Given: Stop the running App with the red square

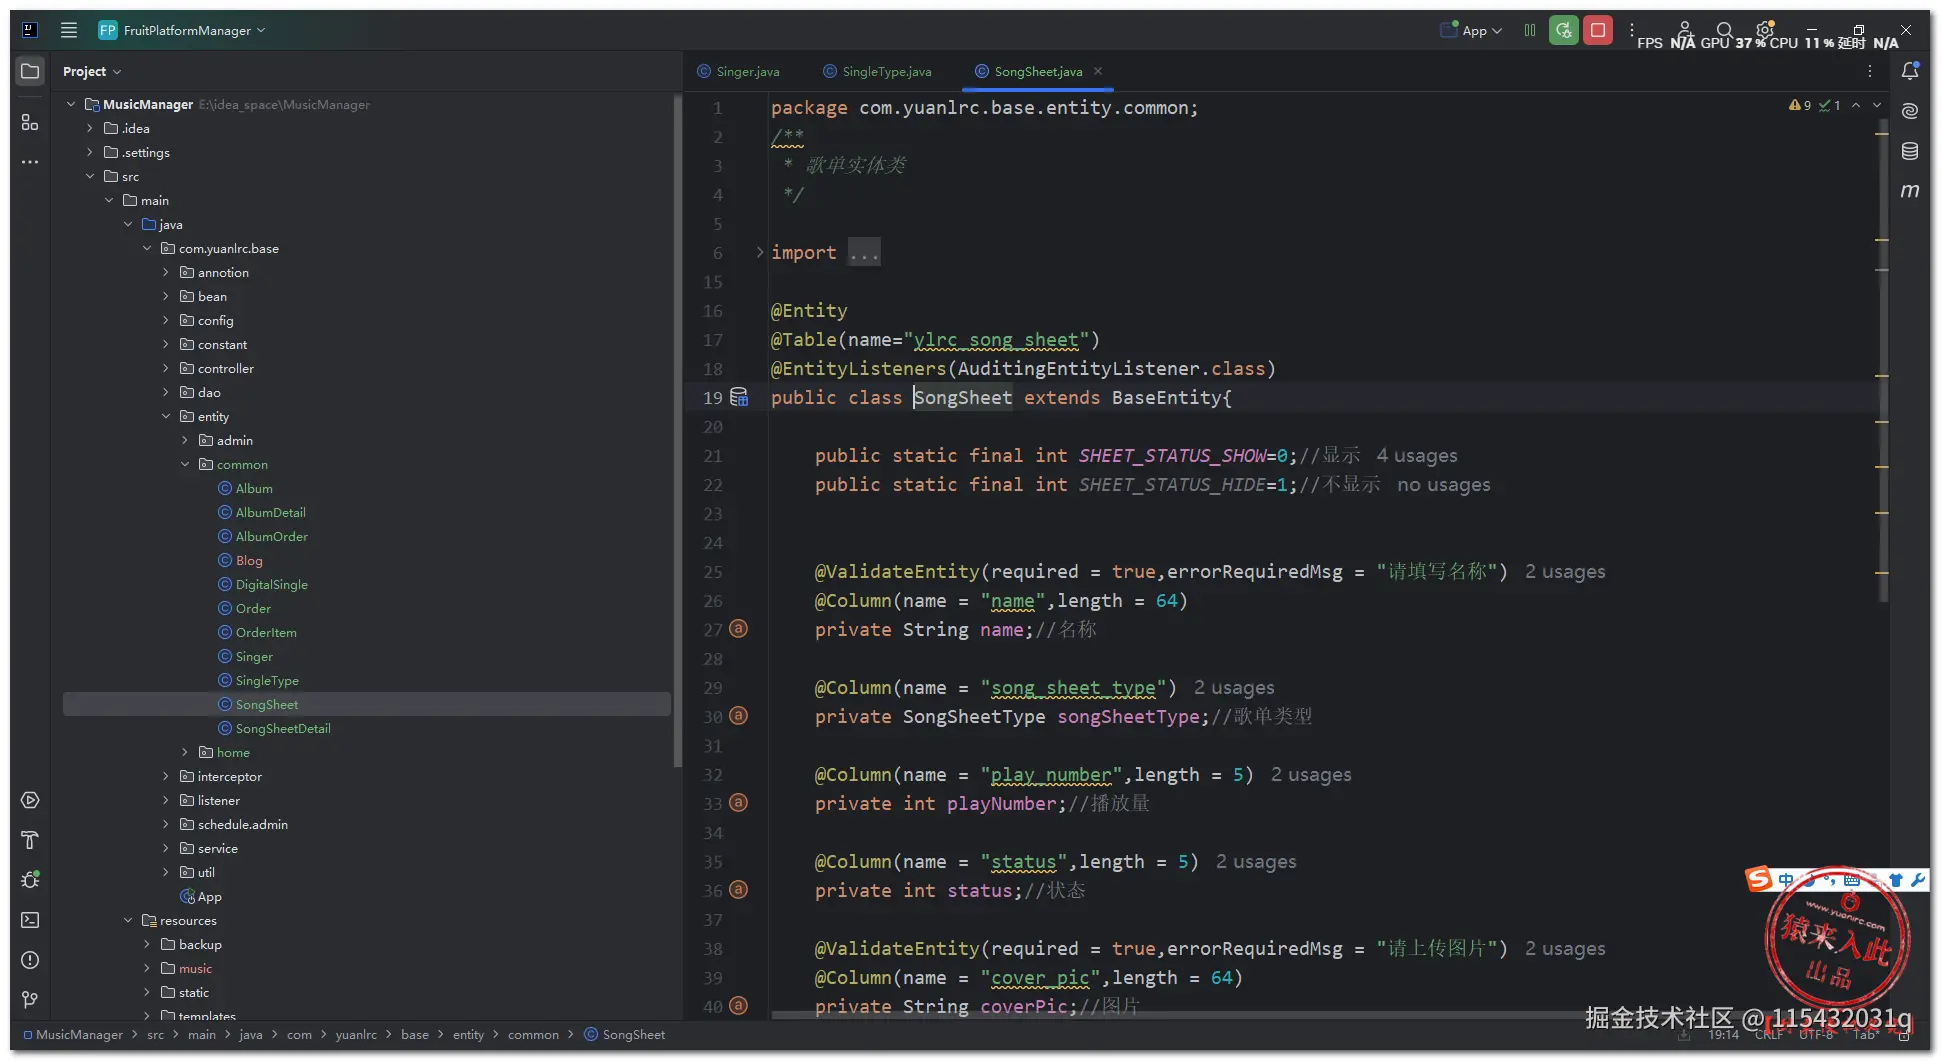Looking at the screenshot, I should point(1598,30).
